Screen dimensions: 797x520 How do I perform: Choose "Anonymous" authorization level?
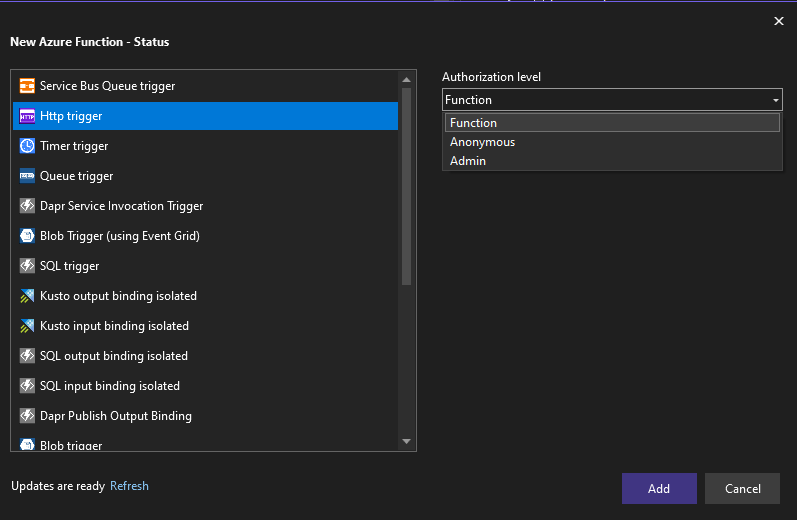click(x=612, y=142)
